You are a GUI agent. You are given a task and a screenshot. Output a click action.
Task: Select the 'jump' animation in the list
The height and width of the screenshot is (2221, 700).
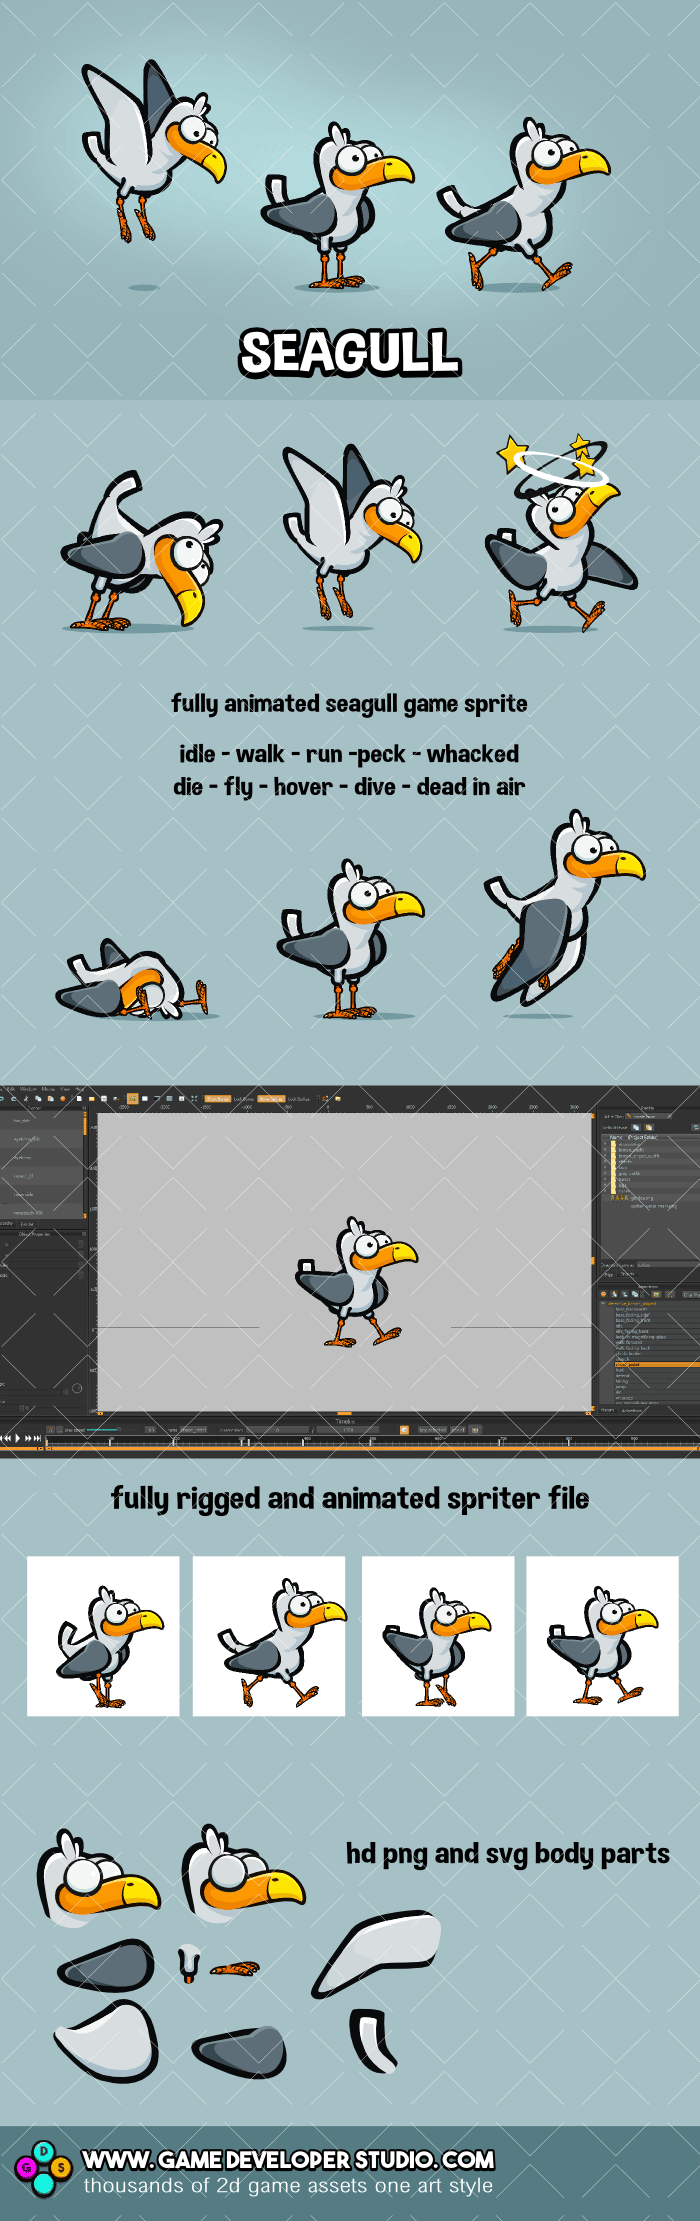621,1387
